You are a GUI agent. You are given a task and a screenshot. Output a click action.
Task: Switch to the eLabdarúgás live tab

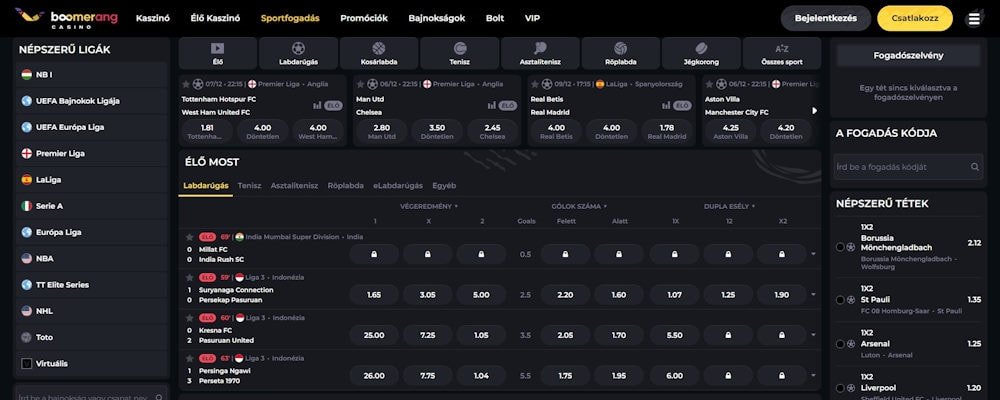pyautogui.click(x=398, y=186)
